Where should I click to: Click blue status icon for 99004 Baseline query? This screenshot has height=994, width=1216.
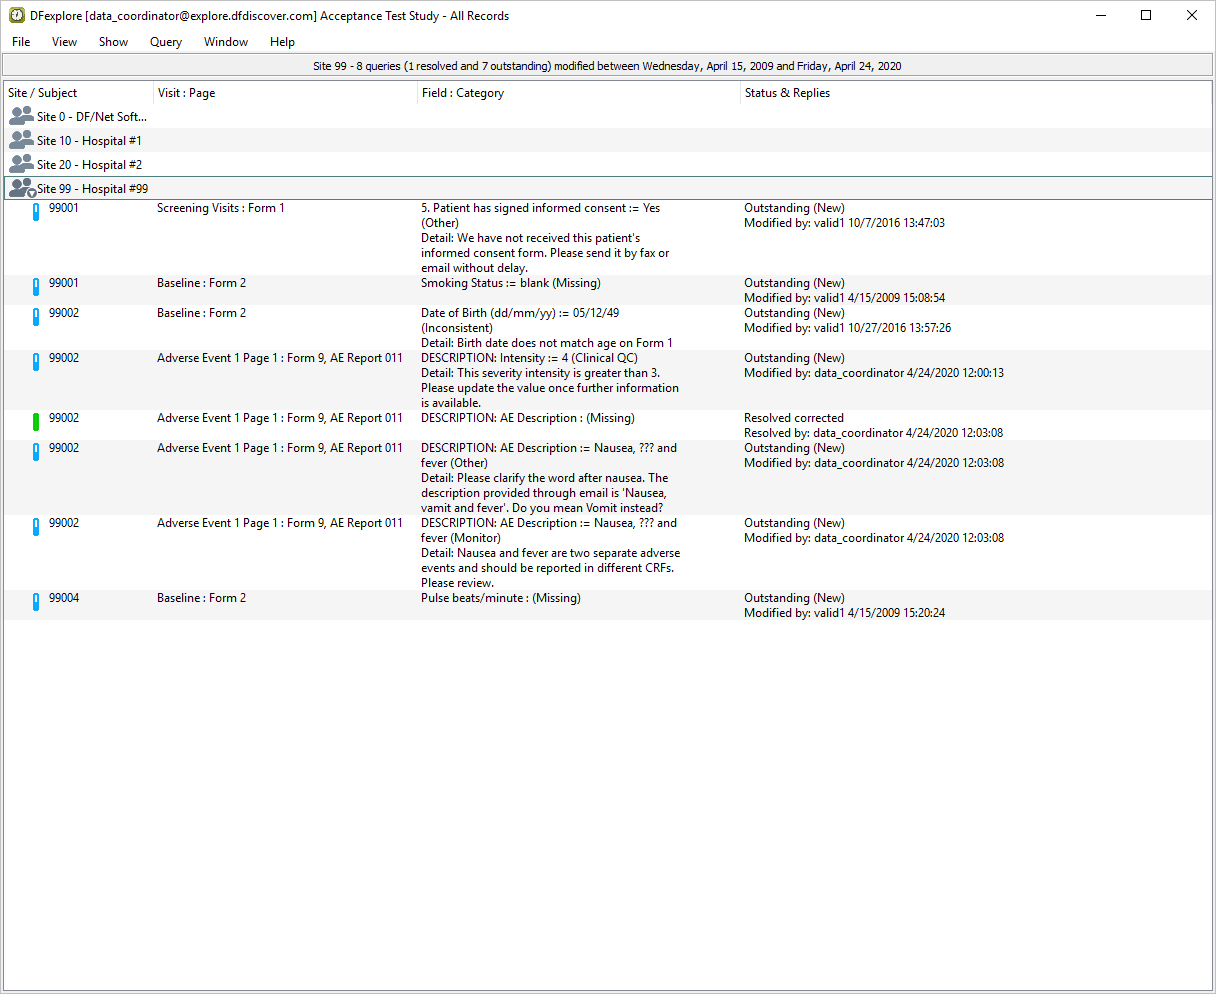click(36, 602)
